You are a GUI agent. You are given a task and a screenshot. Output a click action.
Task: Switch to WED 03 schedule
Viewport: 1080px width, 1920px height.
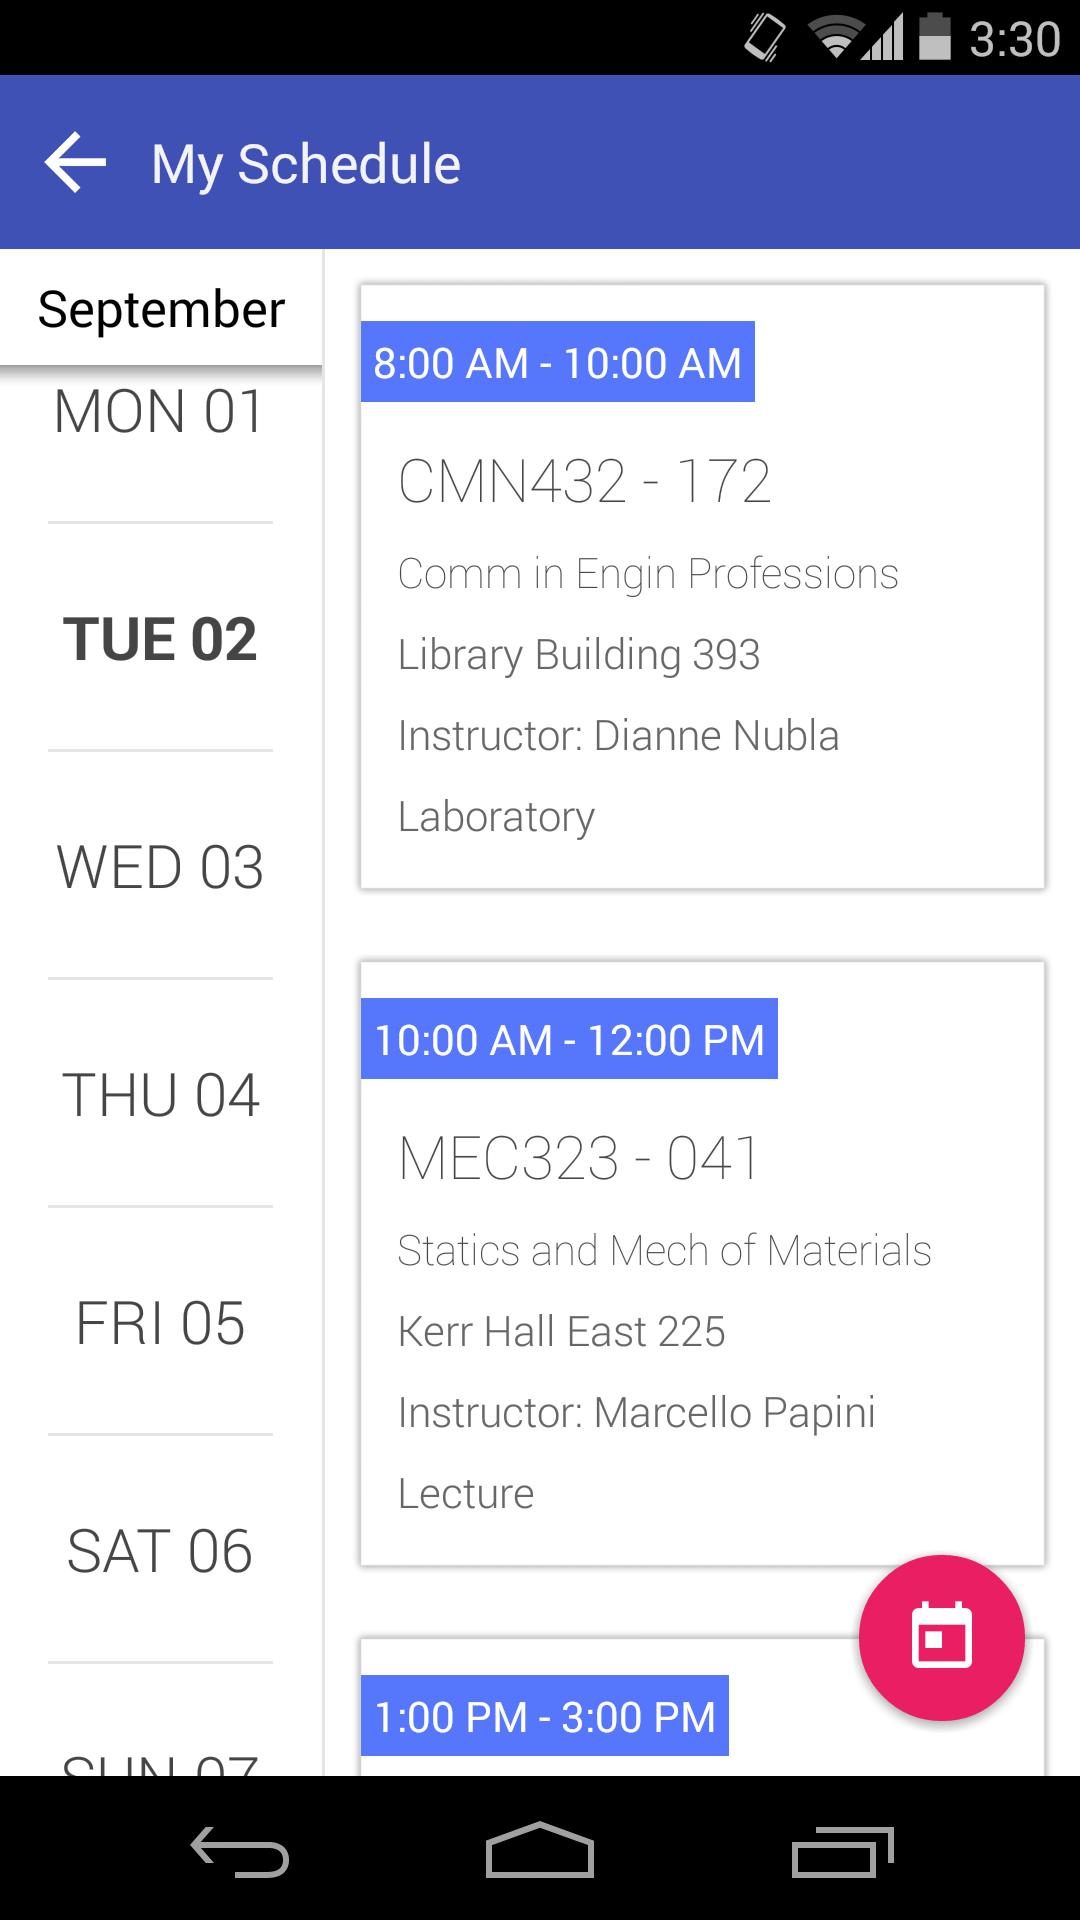pyautogui.click(x=160, y=867)
